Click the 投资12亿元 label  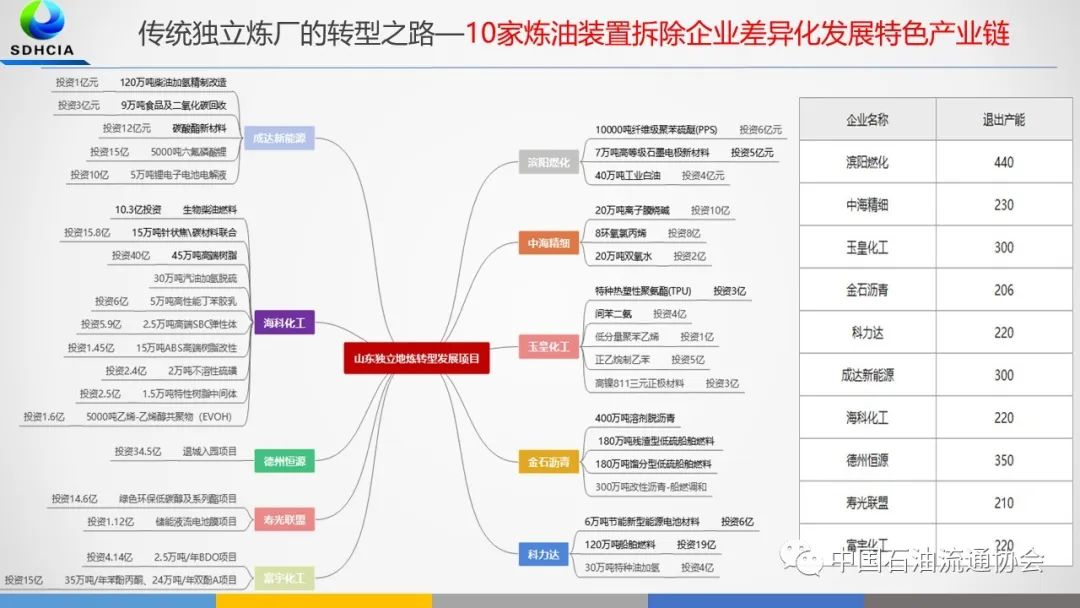click(x=127, y=128)
